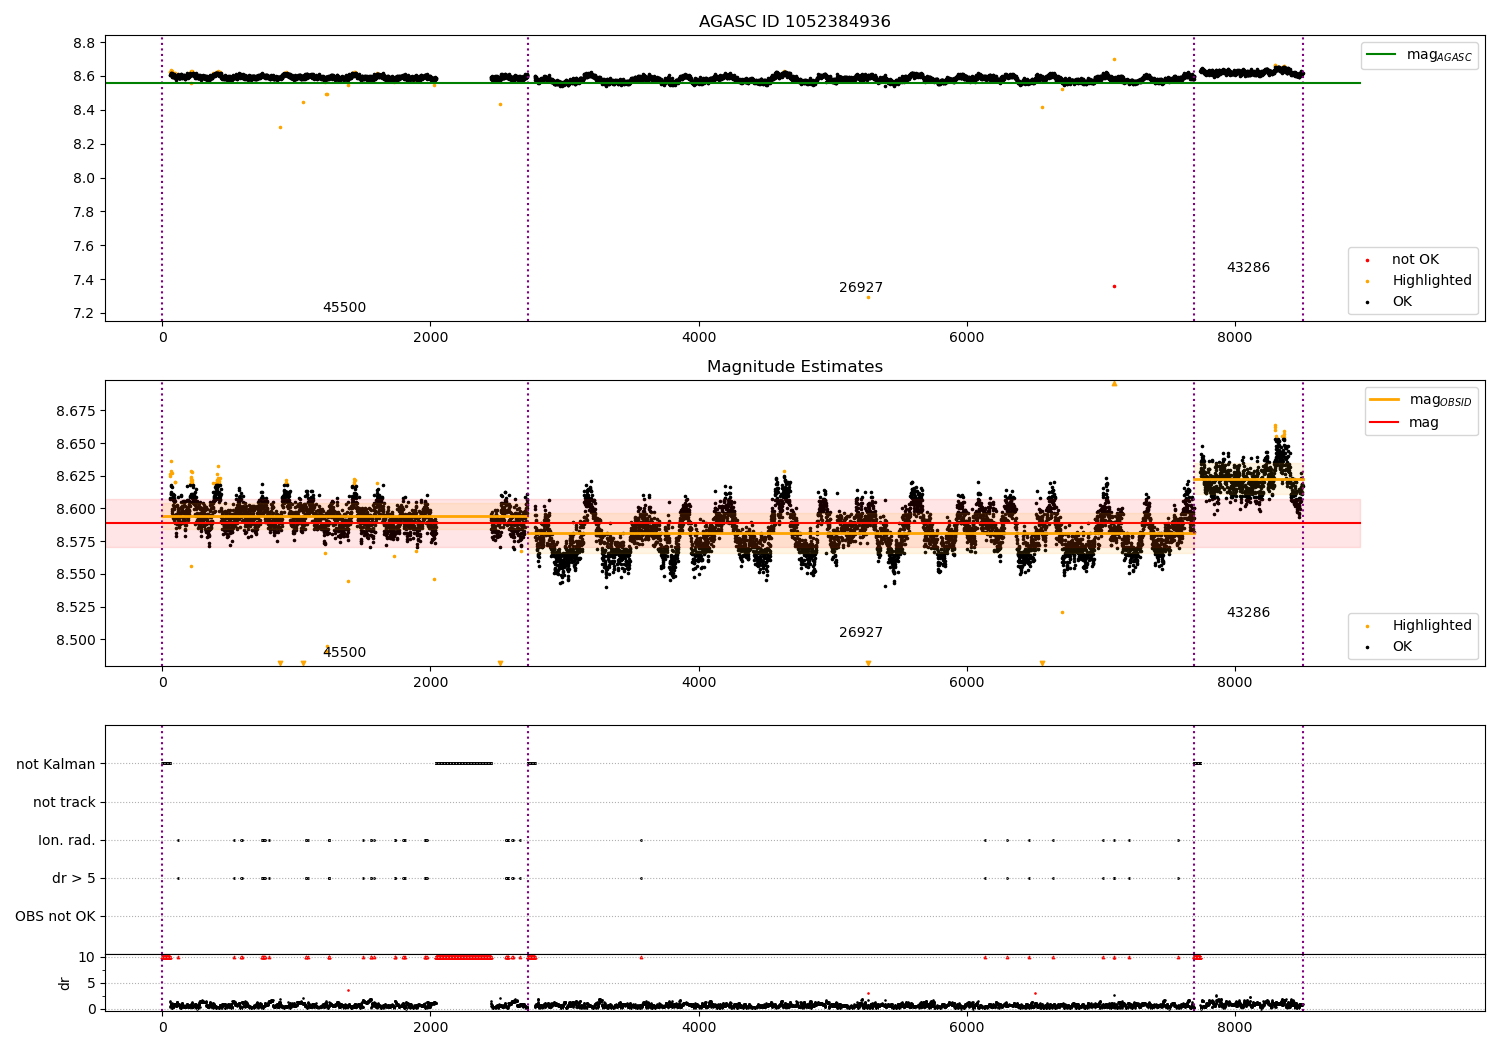
Task: Click the 'not Kalman' row label
Action: click(56, 765)
